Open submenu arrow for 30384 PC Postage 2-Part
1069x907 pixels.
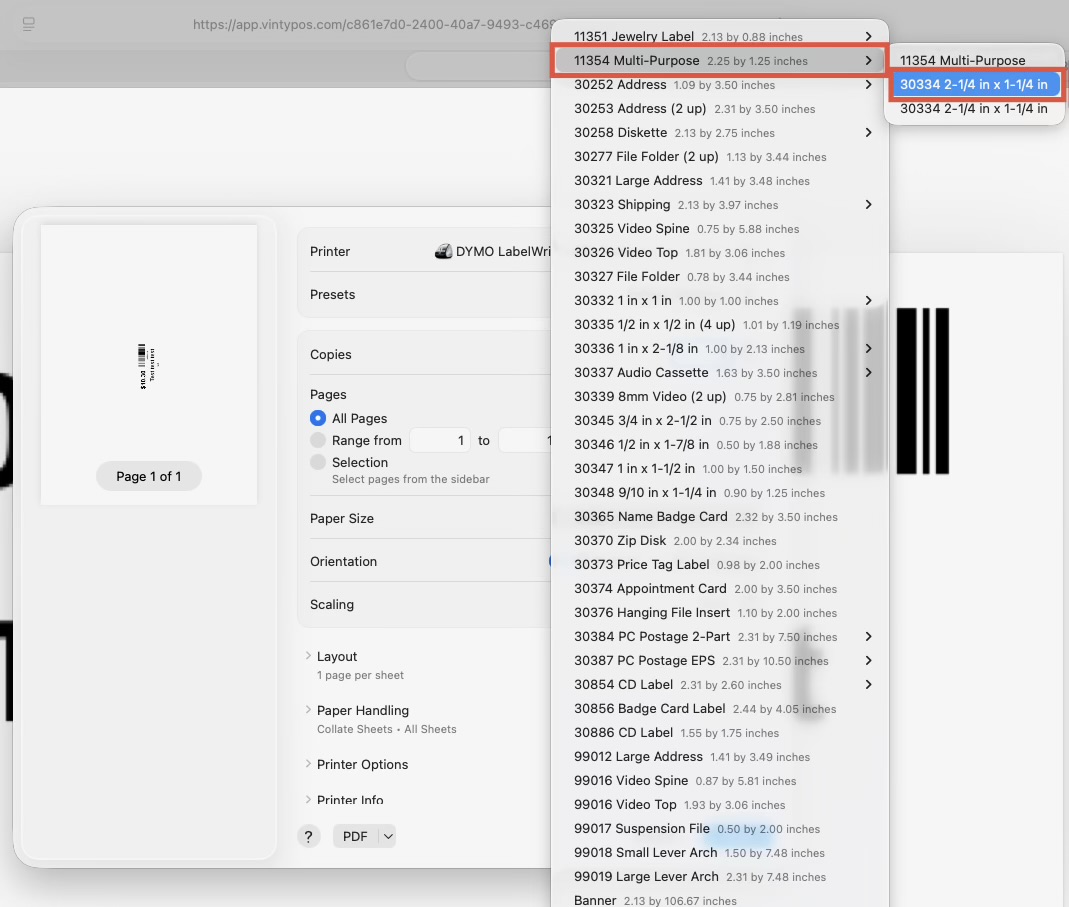(868, 636)
